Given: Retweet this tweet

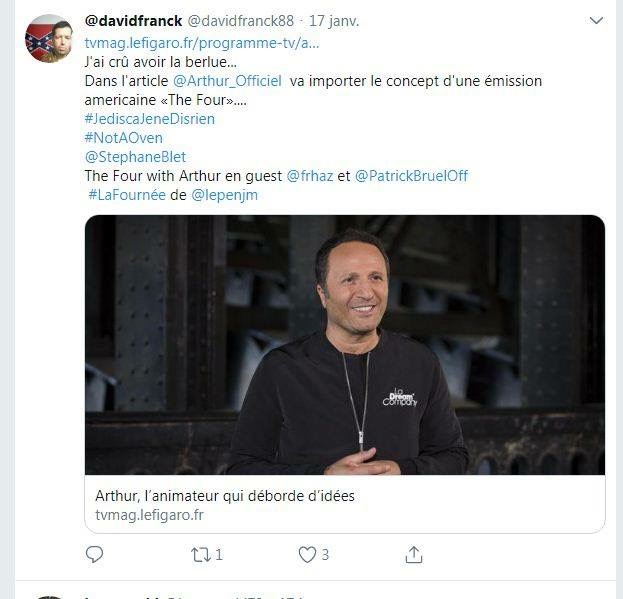Looking at the screenshot, I should (200, 553).
